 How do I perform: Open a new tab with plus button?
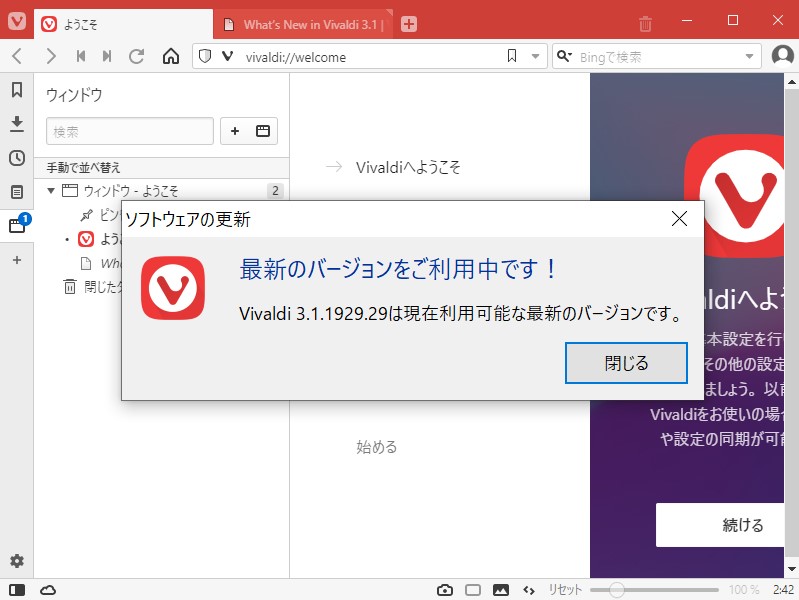(x=409, y=24)
